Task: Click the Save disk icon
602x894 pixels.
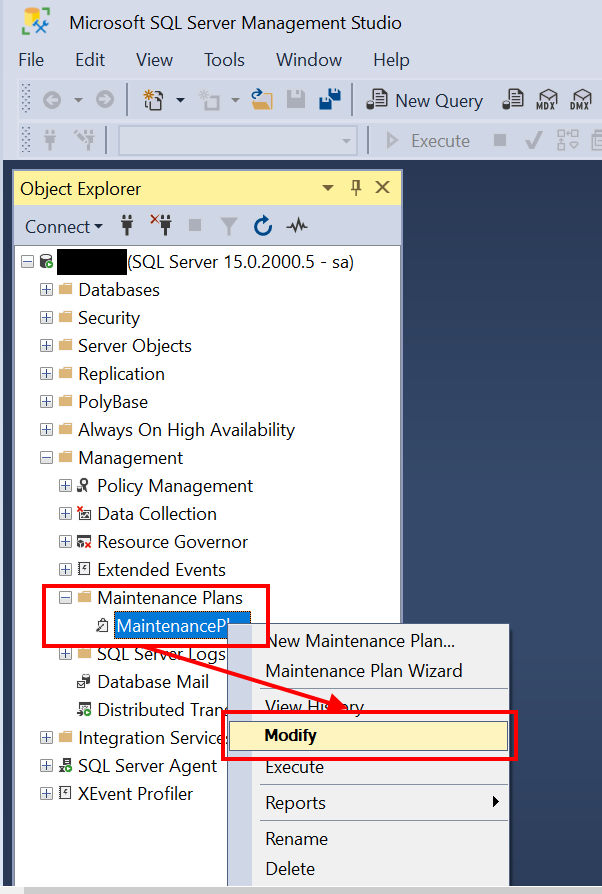Action: (x=296, y=99)
